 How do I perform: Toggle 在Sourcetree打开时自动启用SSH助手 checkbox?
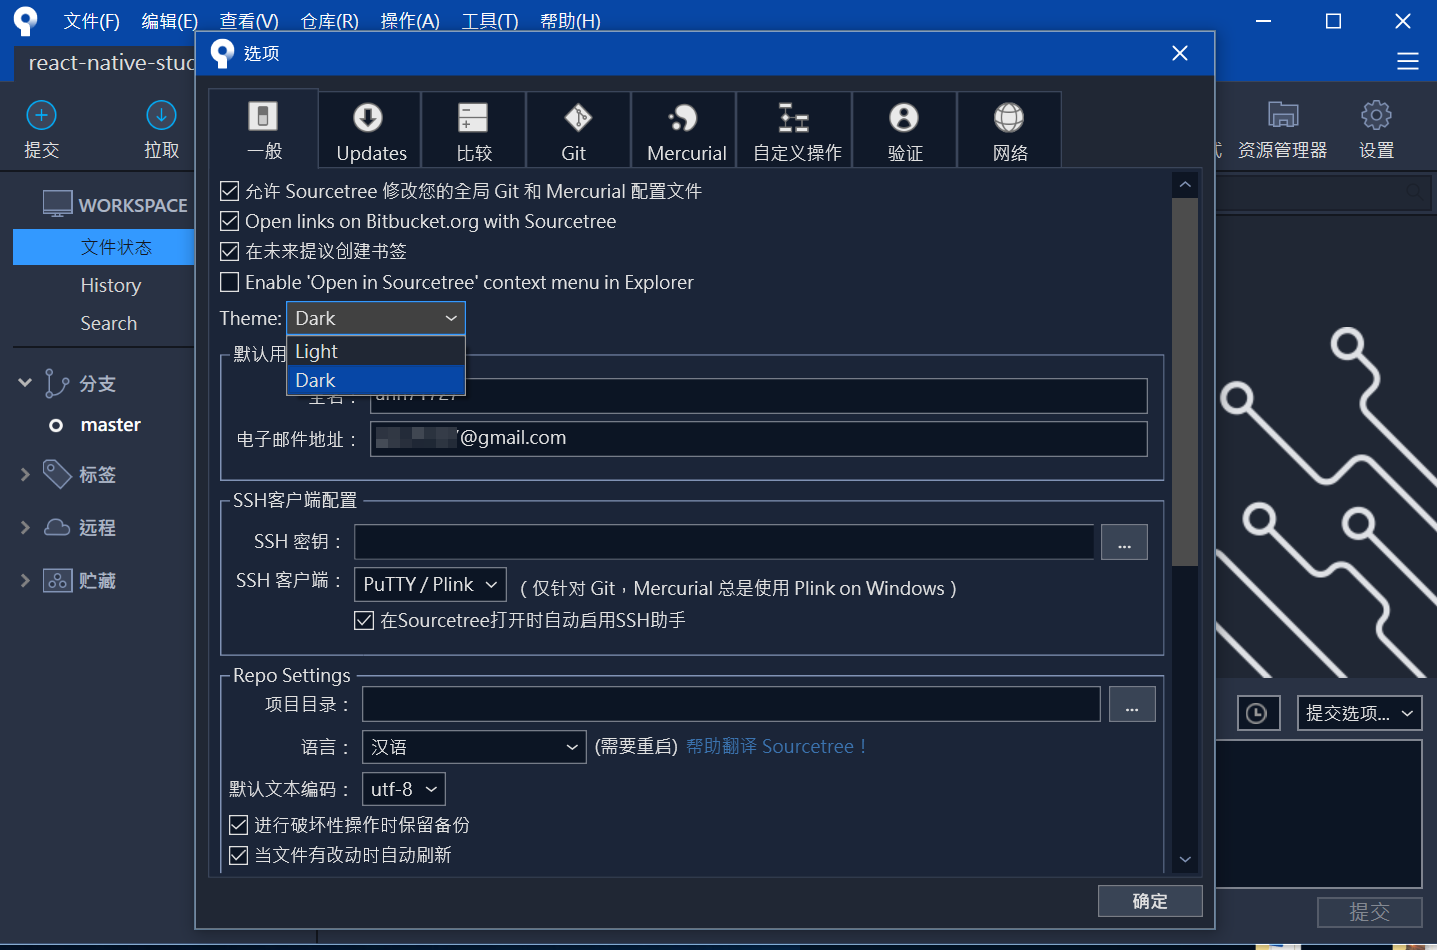[364, 620]
